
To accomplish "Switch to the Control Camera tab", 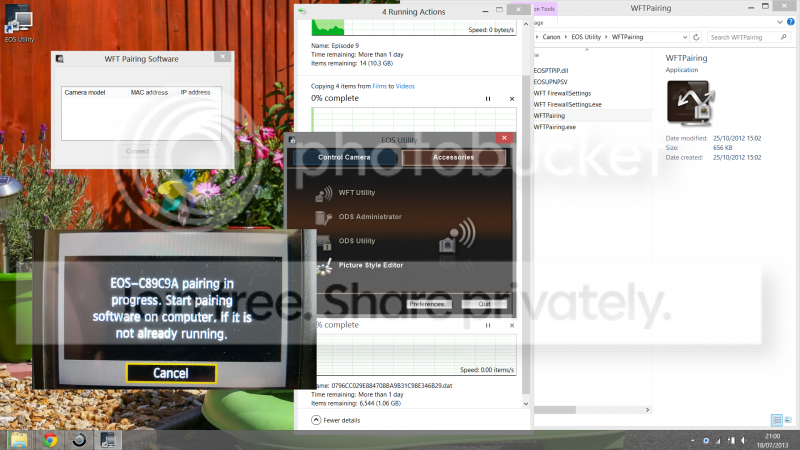I will 344,157.
